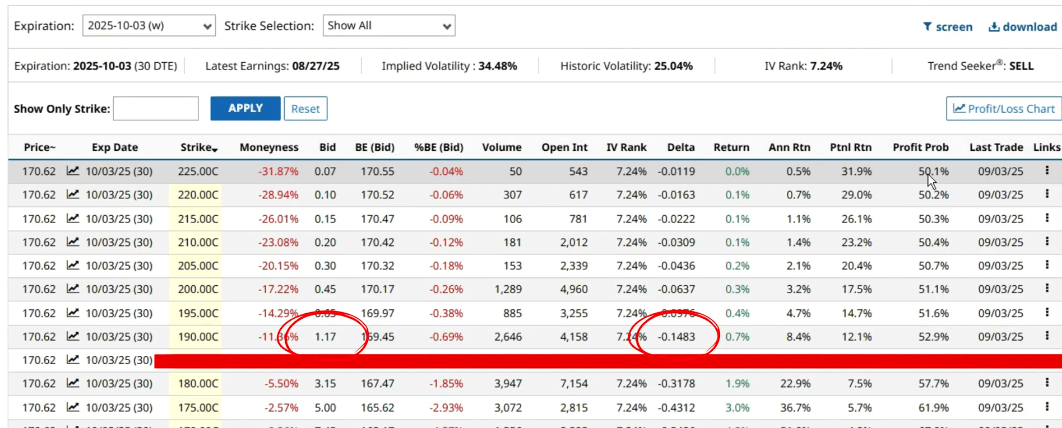The height and width of the screenshot is (428, 1062).
Task: Open chart icon for 215.00C row
Action: pyautogui.click(x=72, y=218)
